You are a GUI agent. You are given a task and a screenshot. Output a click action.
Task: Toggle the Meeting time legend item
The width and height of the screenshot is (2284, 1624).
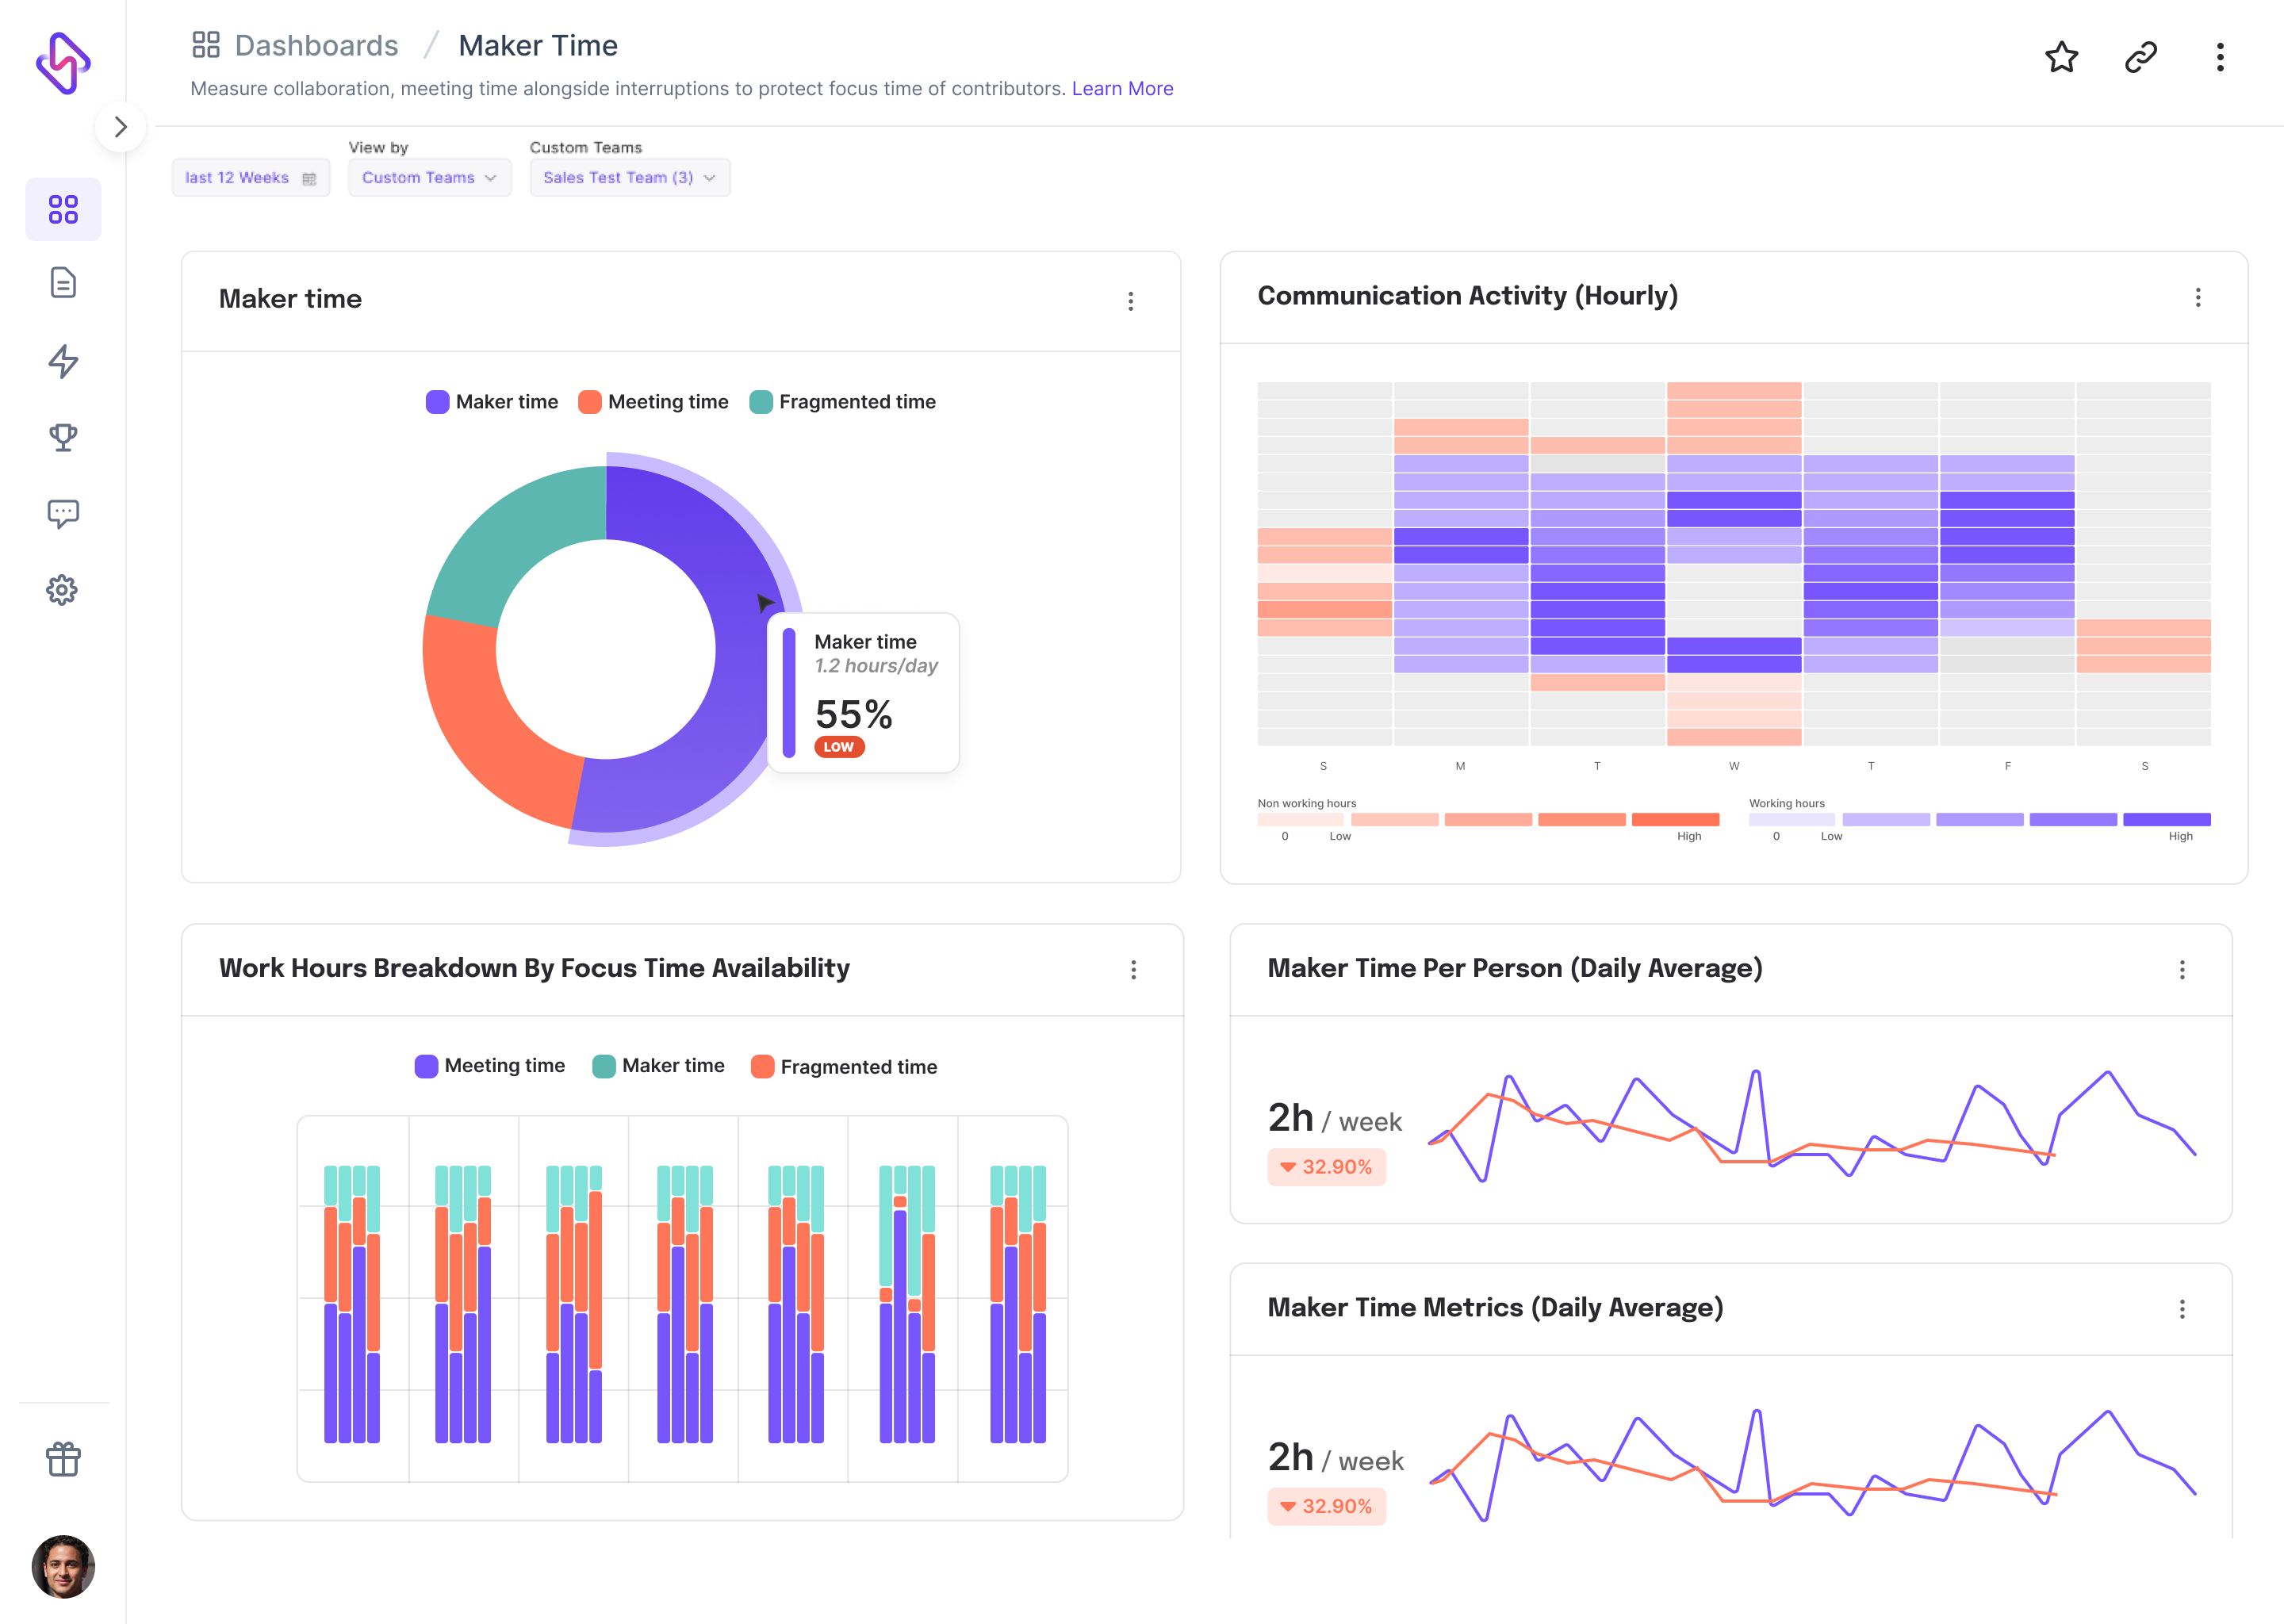tap(653, 401)
